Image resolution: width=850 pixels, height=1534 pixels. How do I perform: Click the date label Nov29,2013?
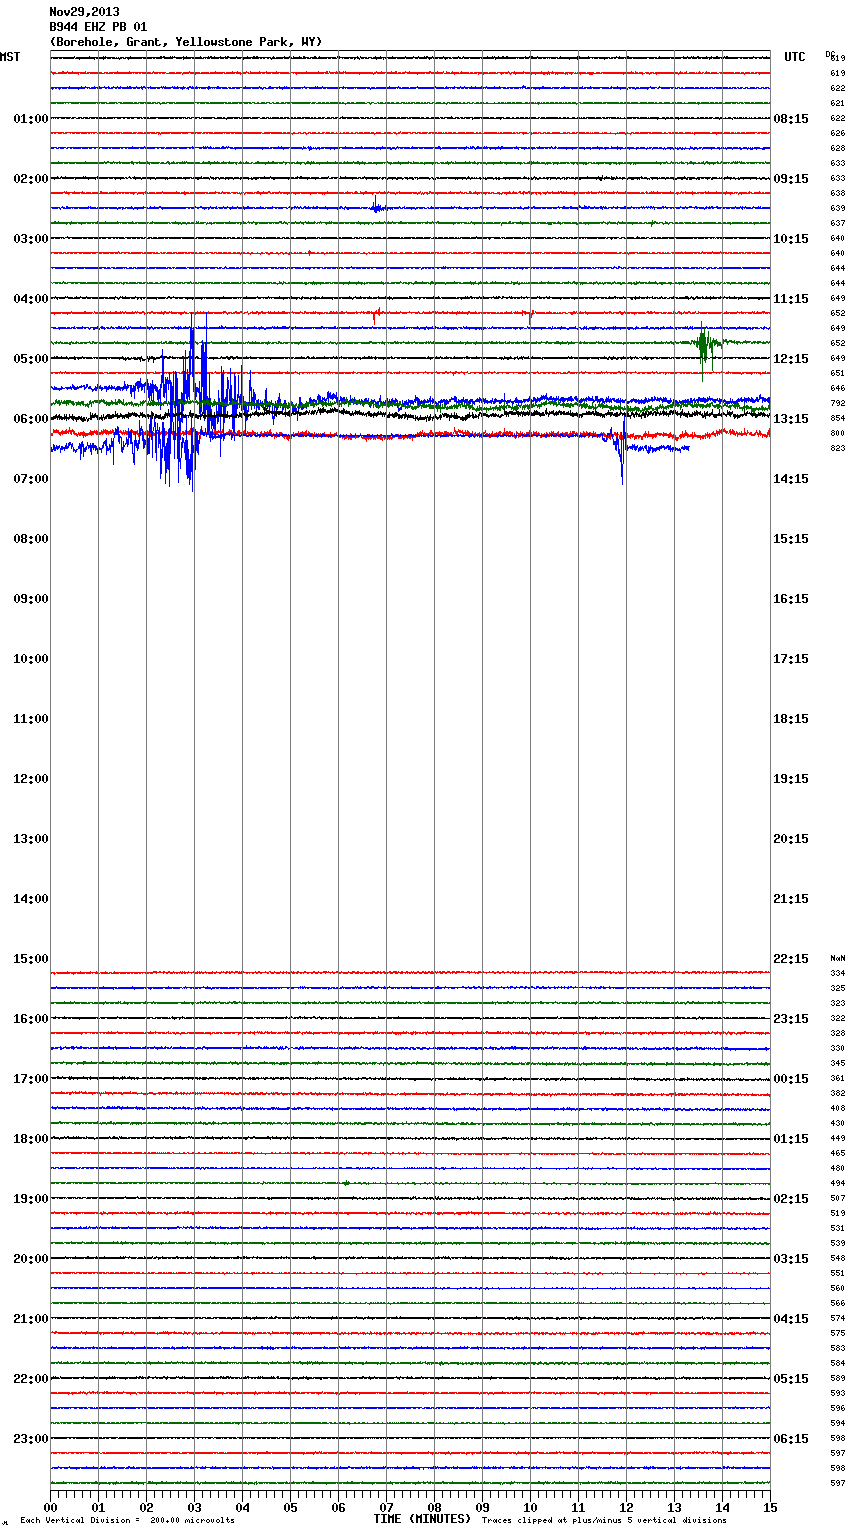coord(84,12)
